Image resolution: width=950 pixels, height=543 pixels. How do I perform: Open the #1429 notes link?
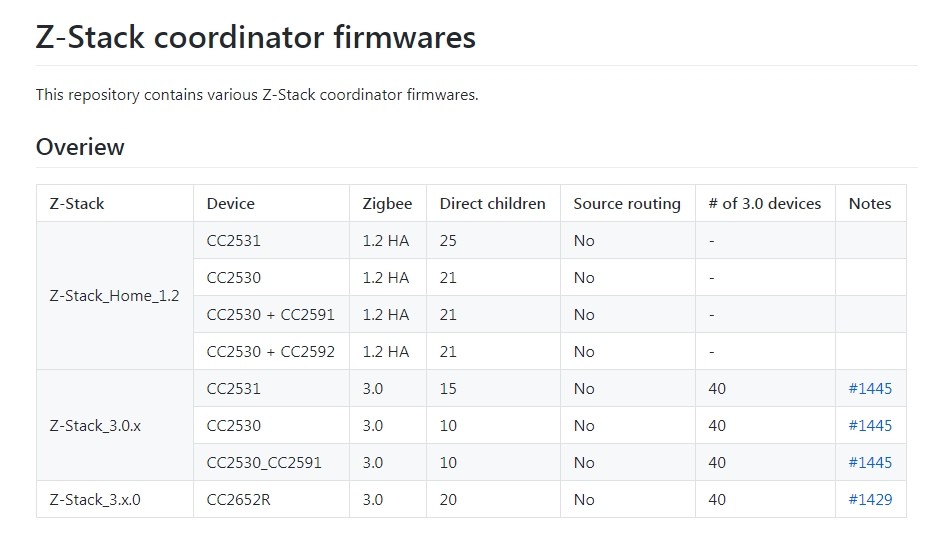coord(870,499)
